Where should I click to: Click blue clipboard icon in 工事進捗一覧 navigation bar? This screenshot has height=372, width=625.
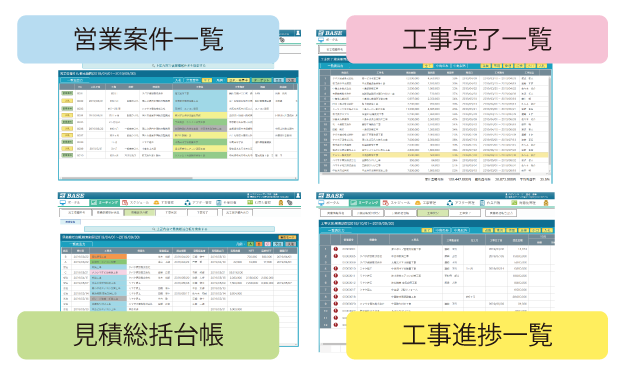coord(482,203)
